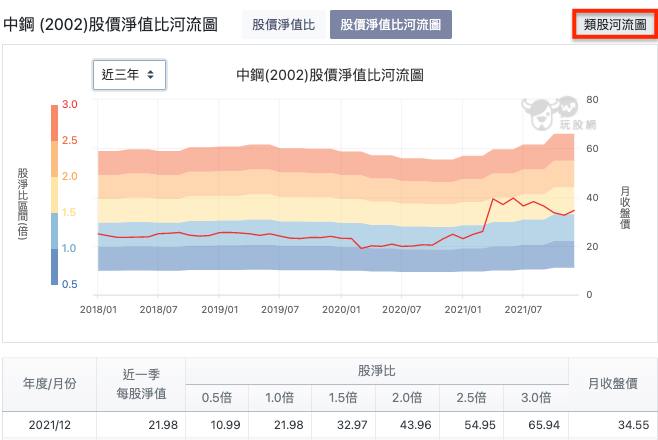Click the 54.95 table value

pos(480,425)
